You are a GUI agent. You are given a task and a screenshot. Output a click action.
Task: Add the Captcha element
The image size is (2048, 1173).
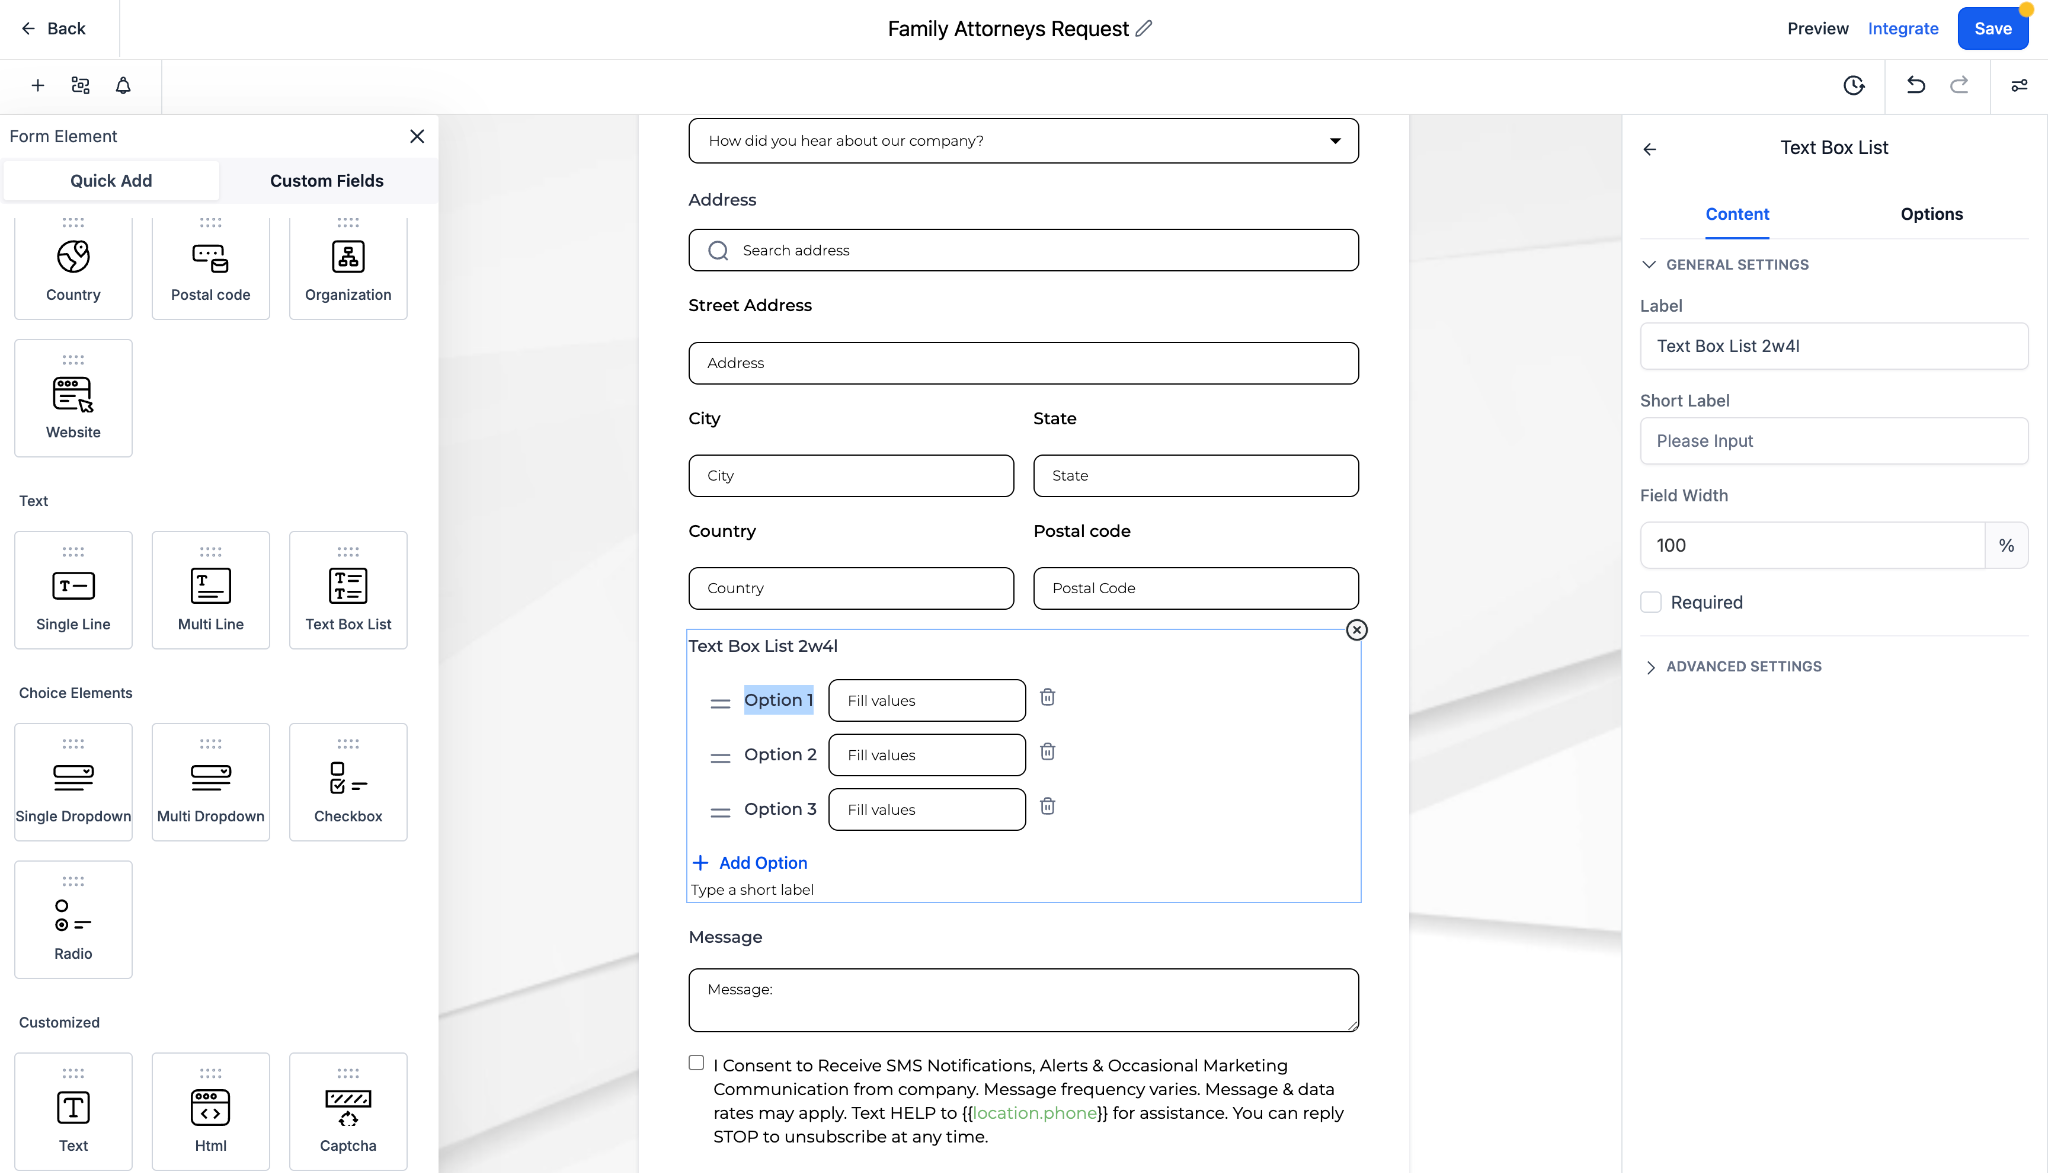tap(348, 1111)
